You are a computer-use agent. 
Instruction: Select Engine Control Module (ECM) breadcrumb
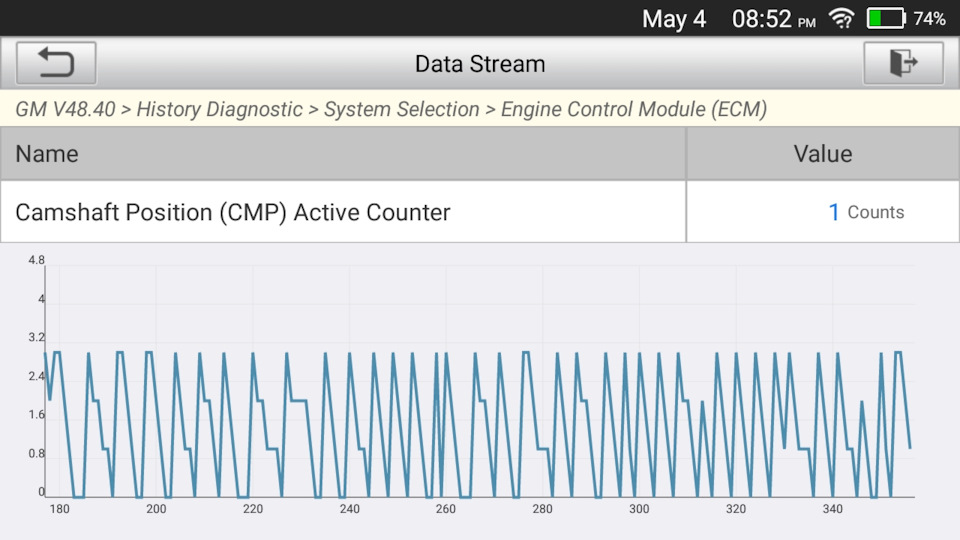634,110
